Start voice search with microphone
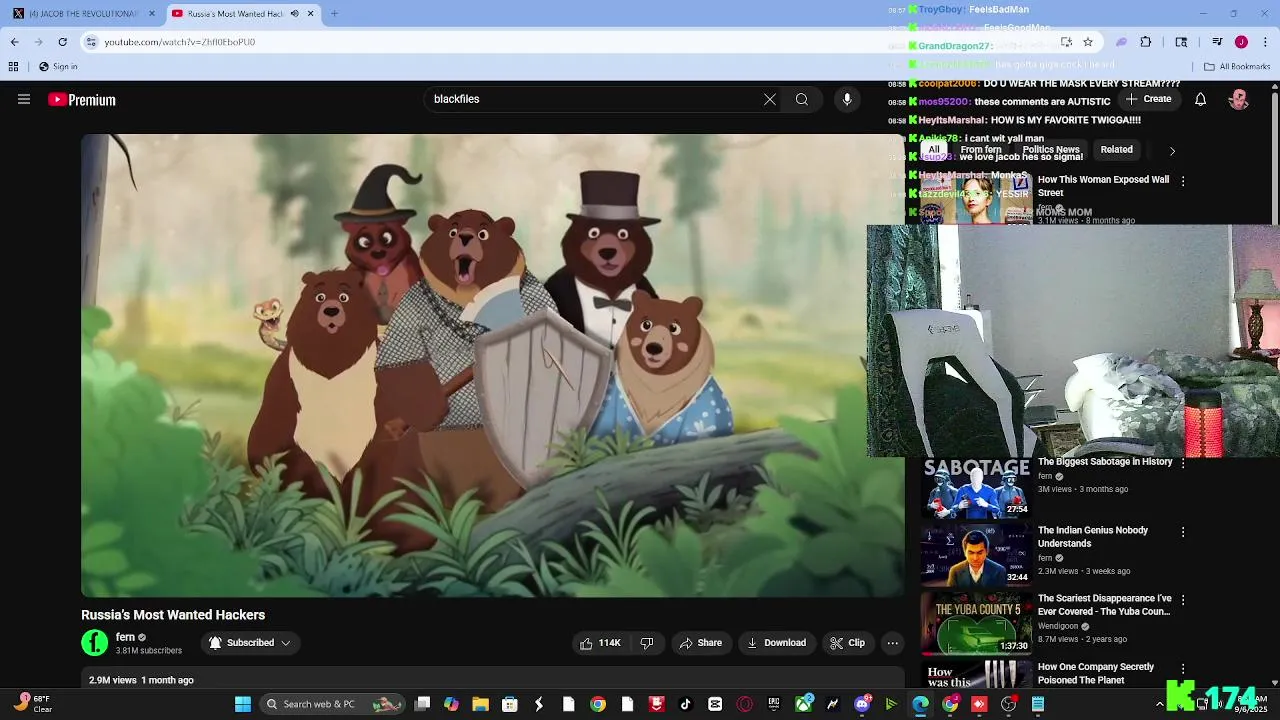Screen dimensions: 1280x720 [x=847, y=99]
